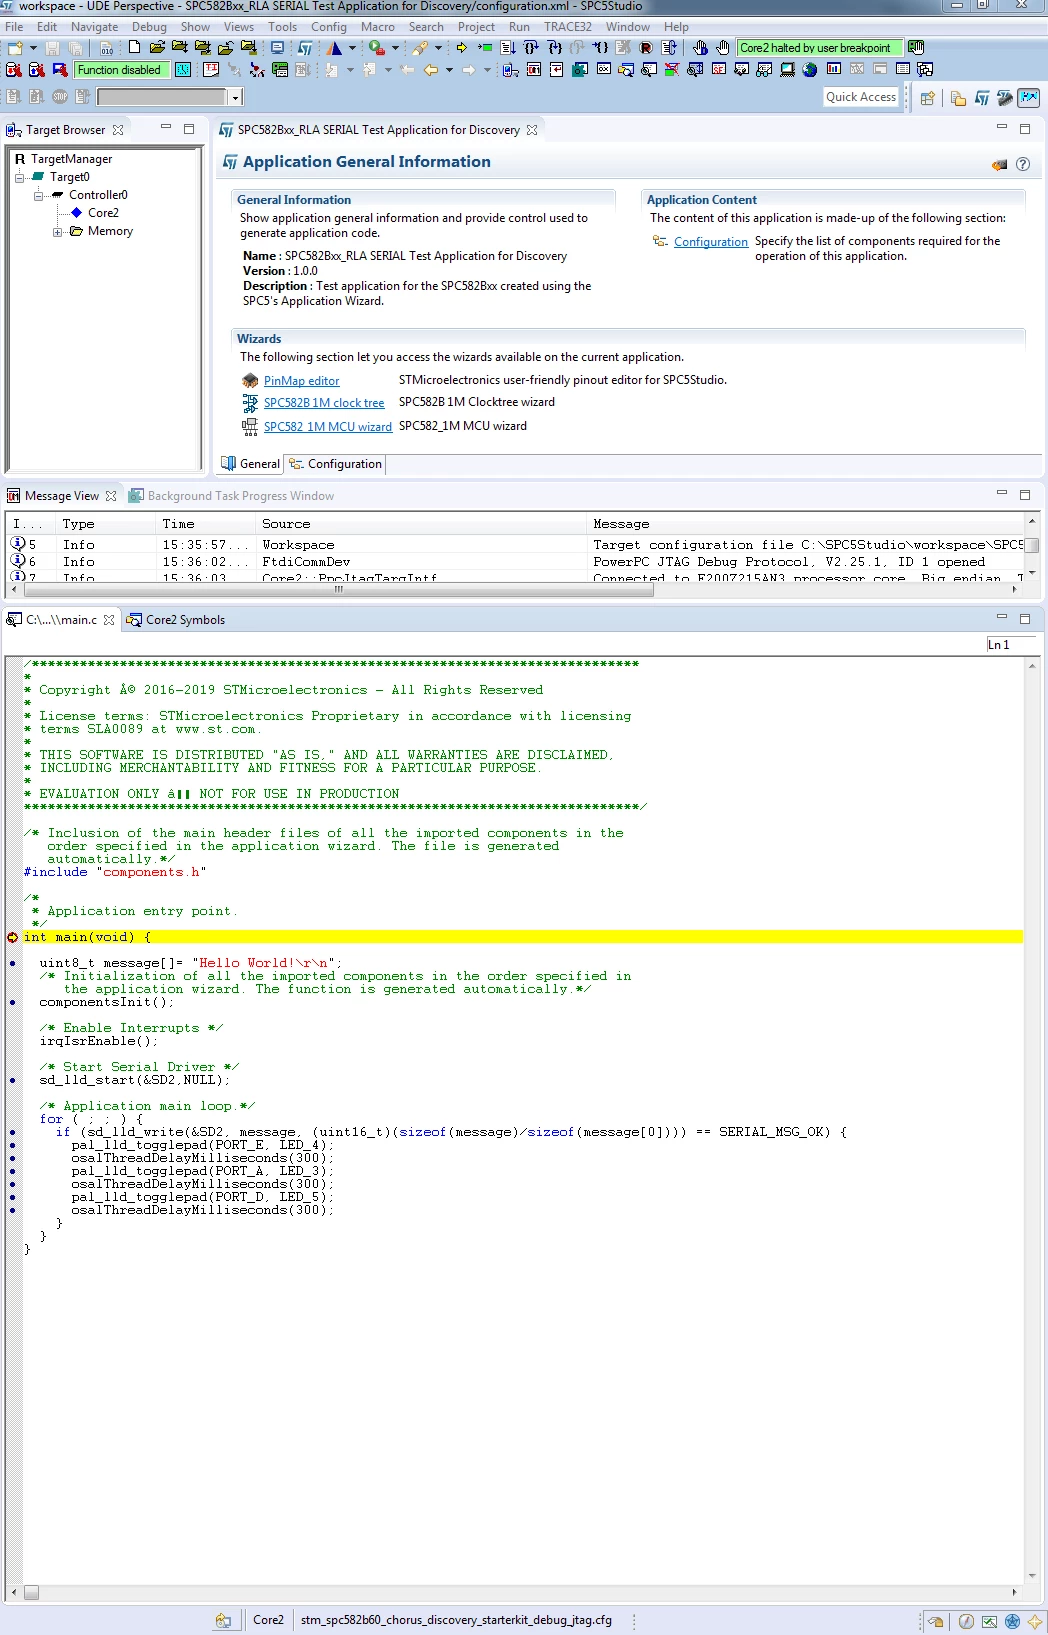Click the Open Perspective icon

coord(928,97)
